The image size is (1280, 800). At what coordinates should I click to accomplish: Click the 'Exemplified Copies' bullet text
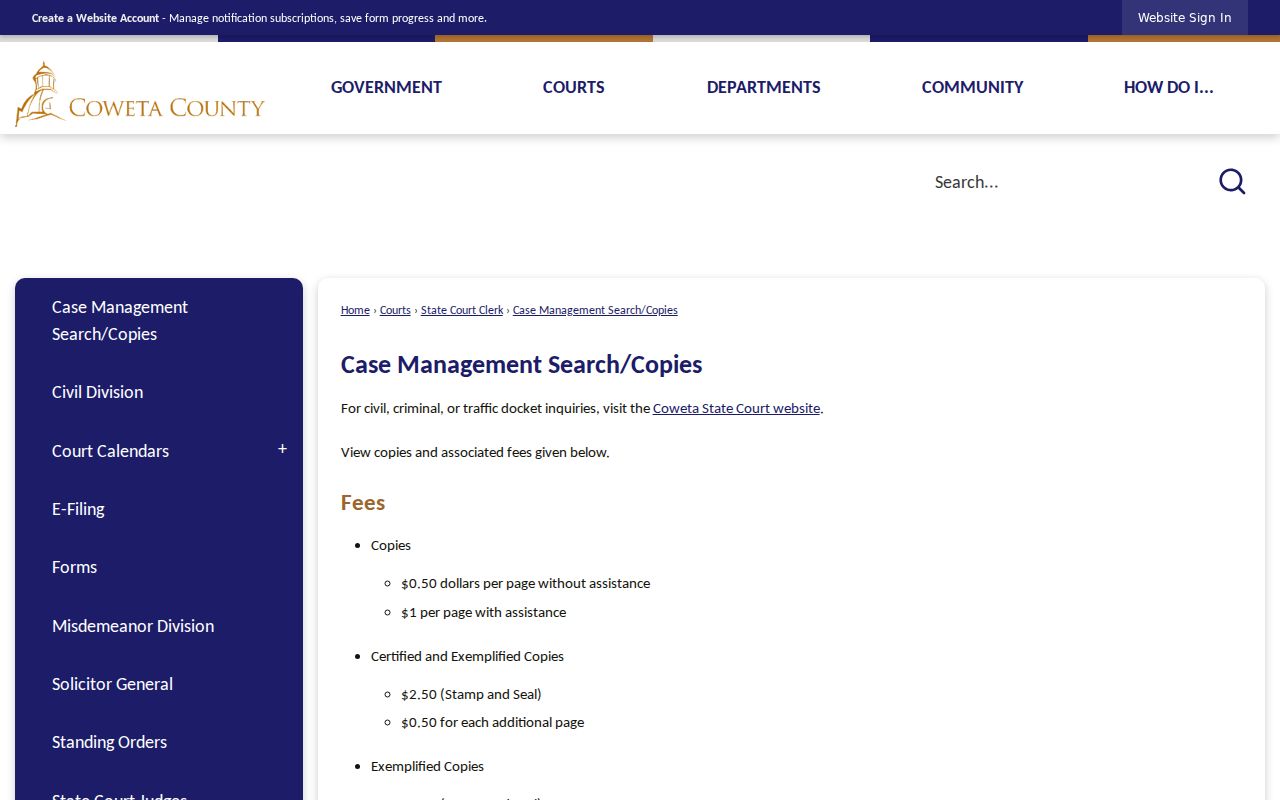pyautogui.click(x=427, y=766)
